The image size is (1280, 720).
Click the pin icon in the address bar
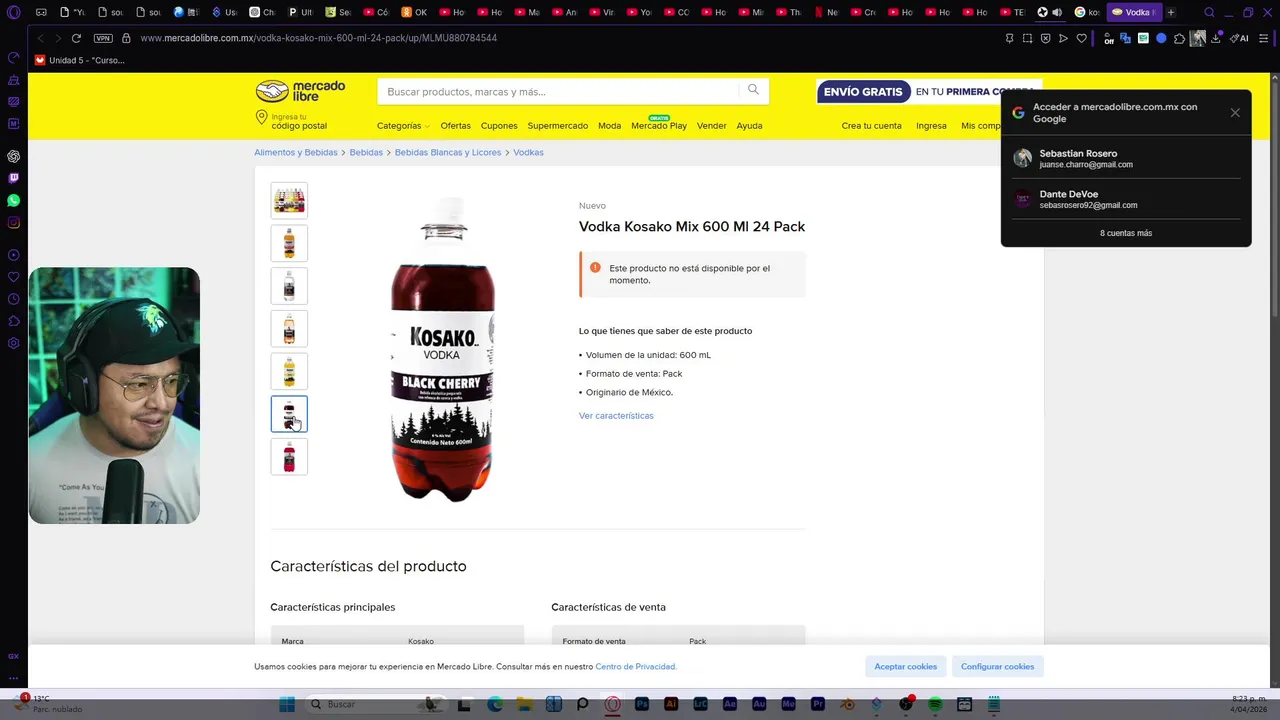(x=1009, y=38)
